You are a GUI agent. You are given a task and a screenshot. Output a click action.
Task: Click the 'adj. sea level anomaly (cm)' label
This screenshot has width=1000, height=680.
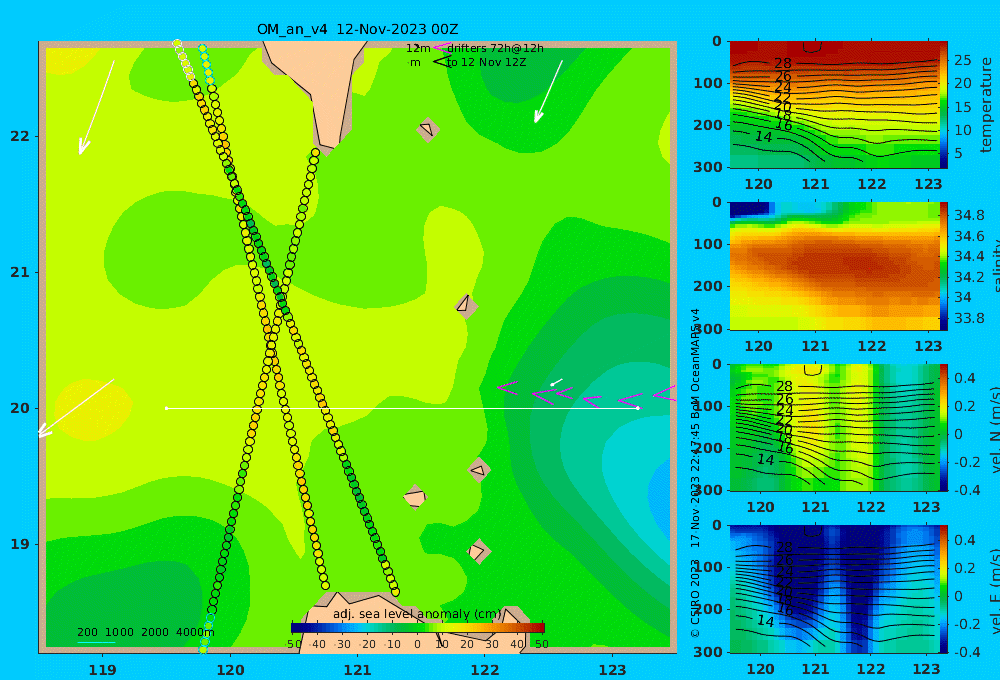click(x=417, y=614)
